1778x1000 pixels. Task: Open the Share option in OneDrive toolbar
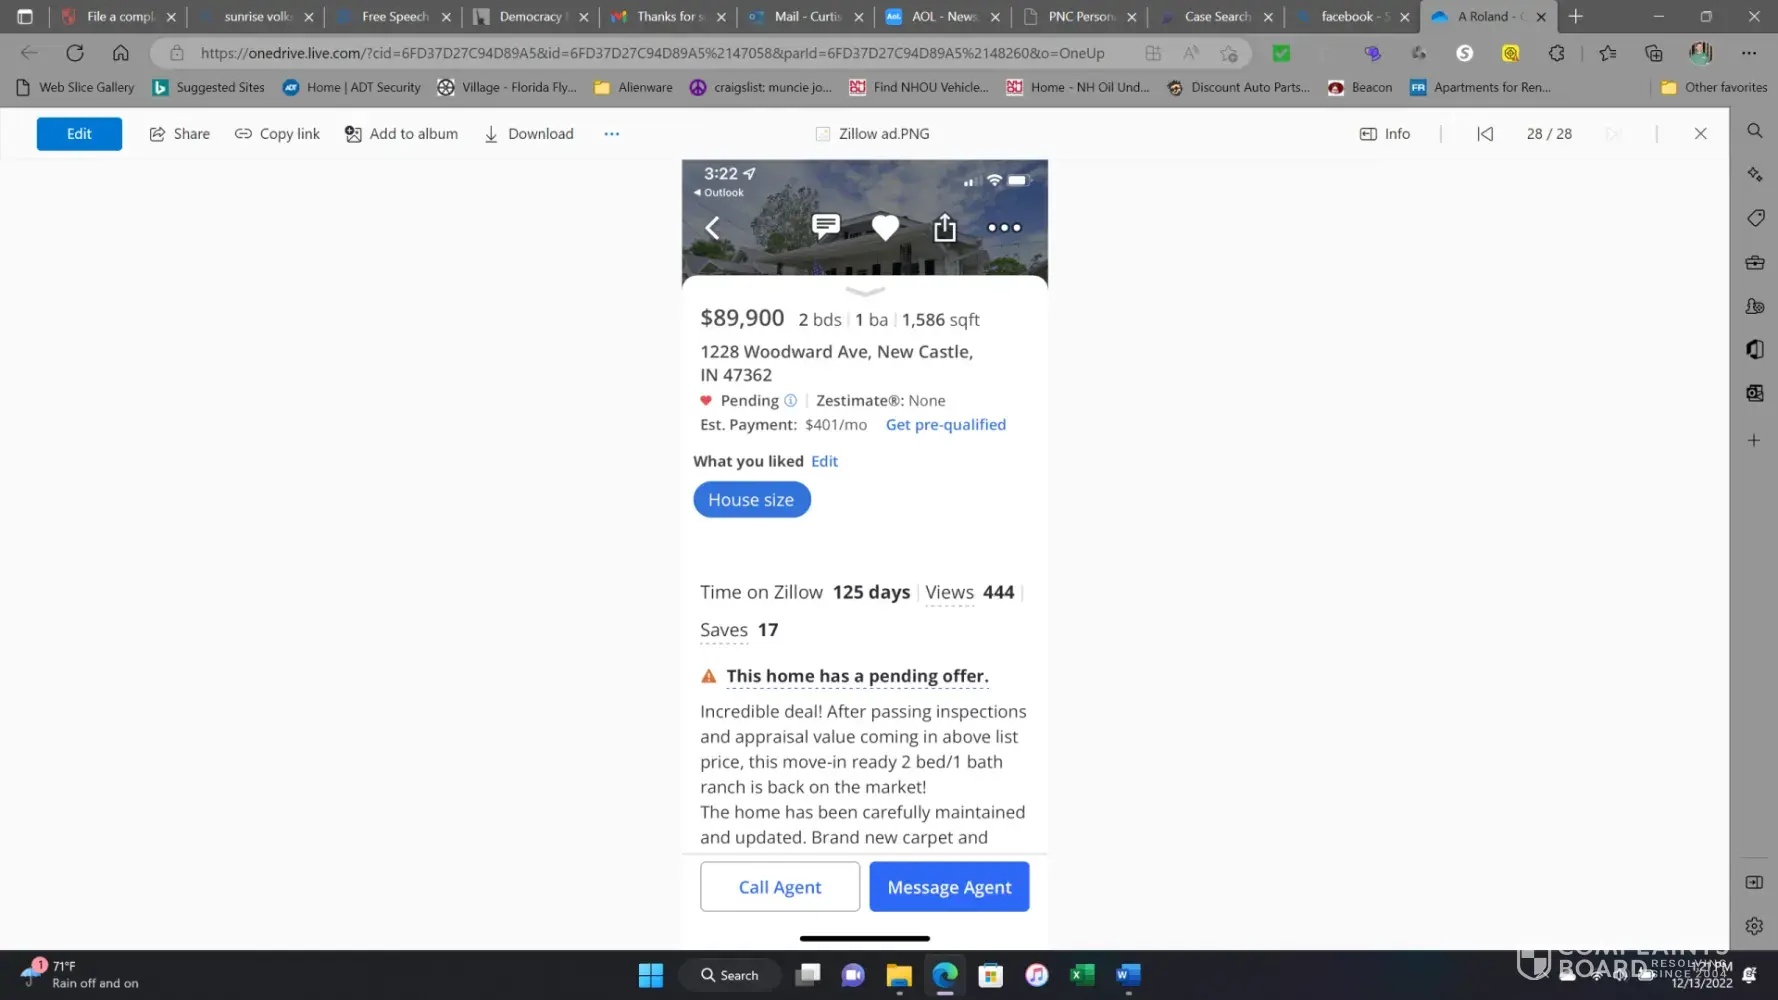point(180,134)
